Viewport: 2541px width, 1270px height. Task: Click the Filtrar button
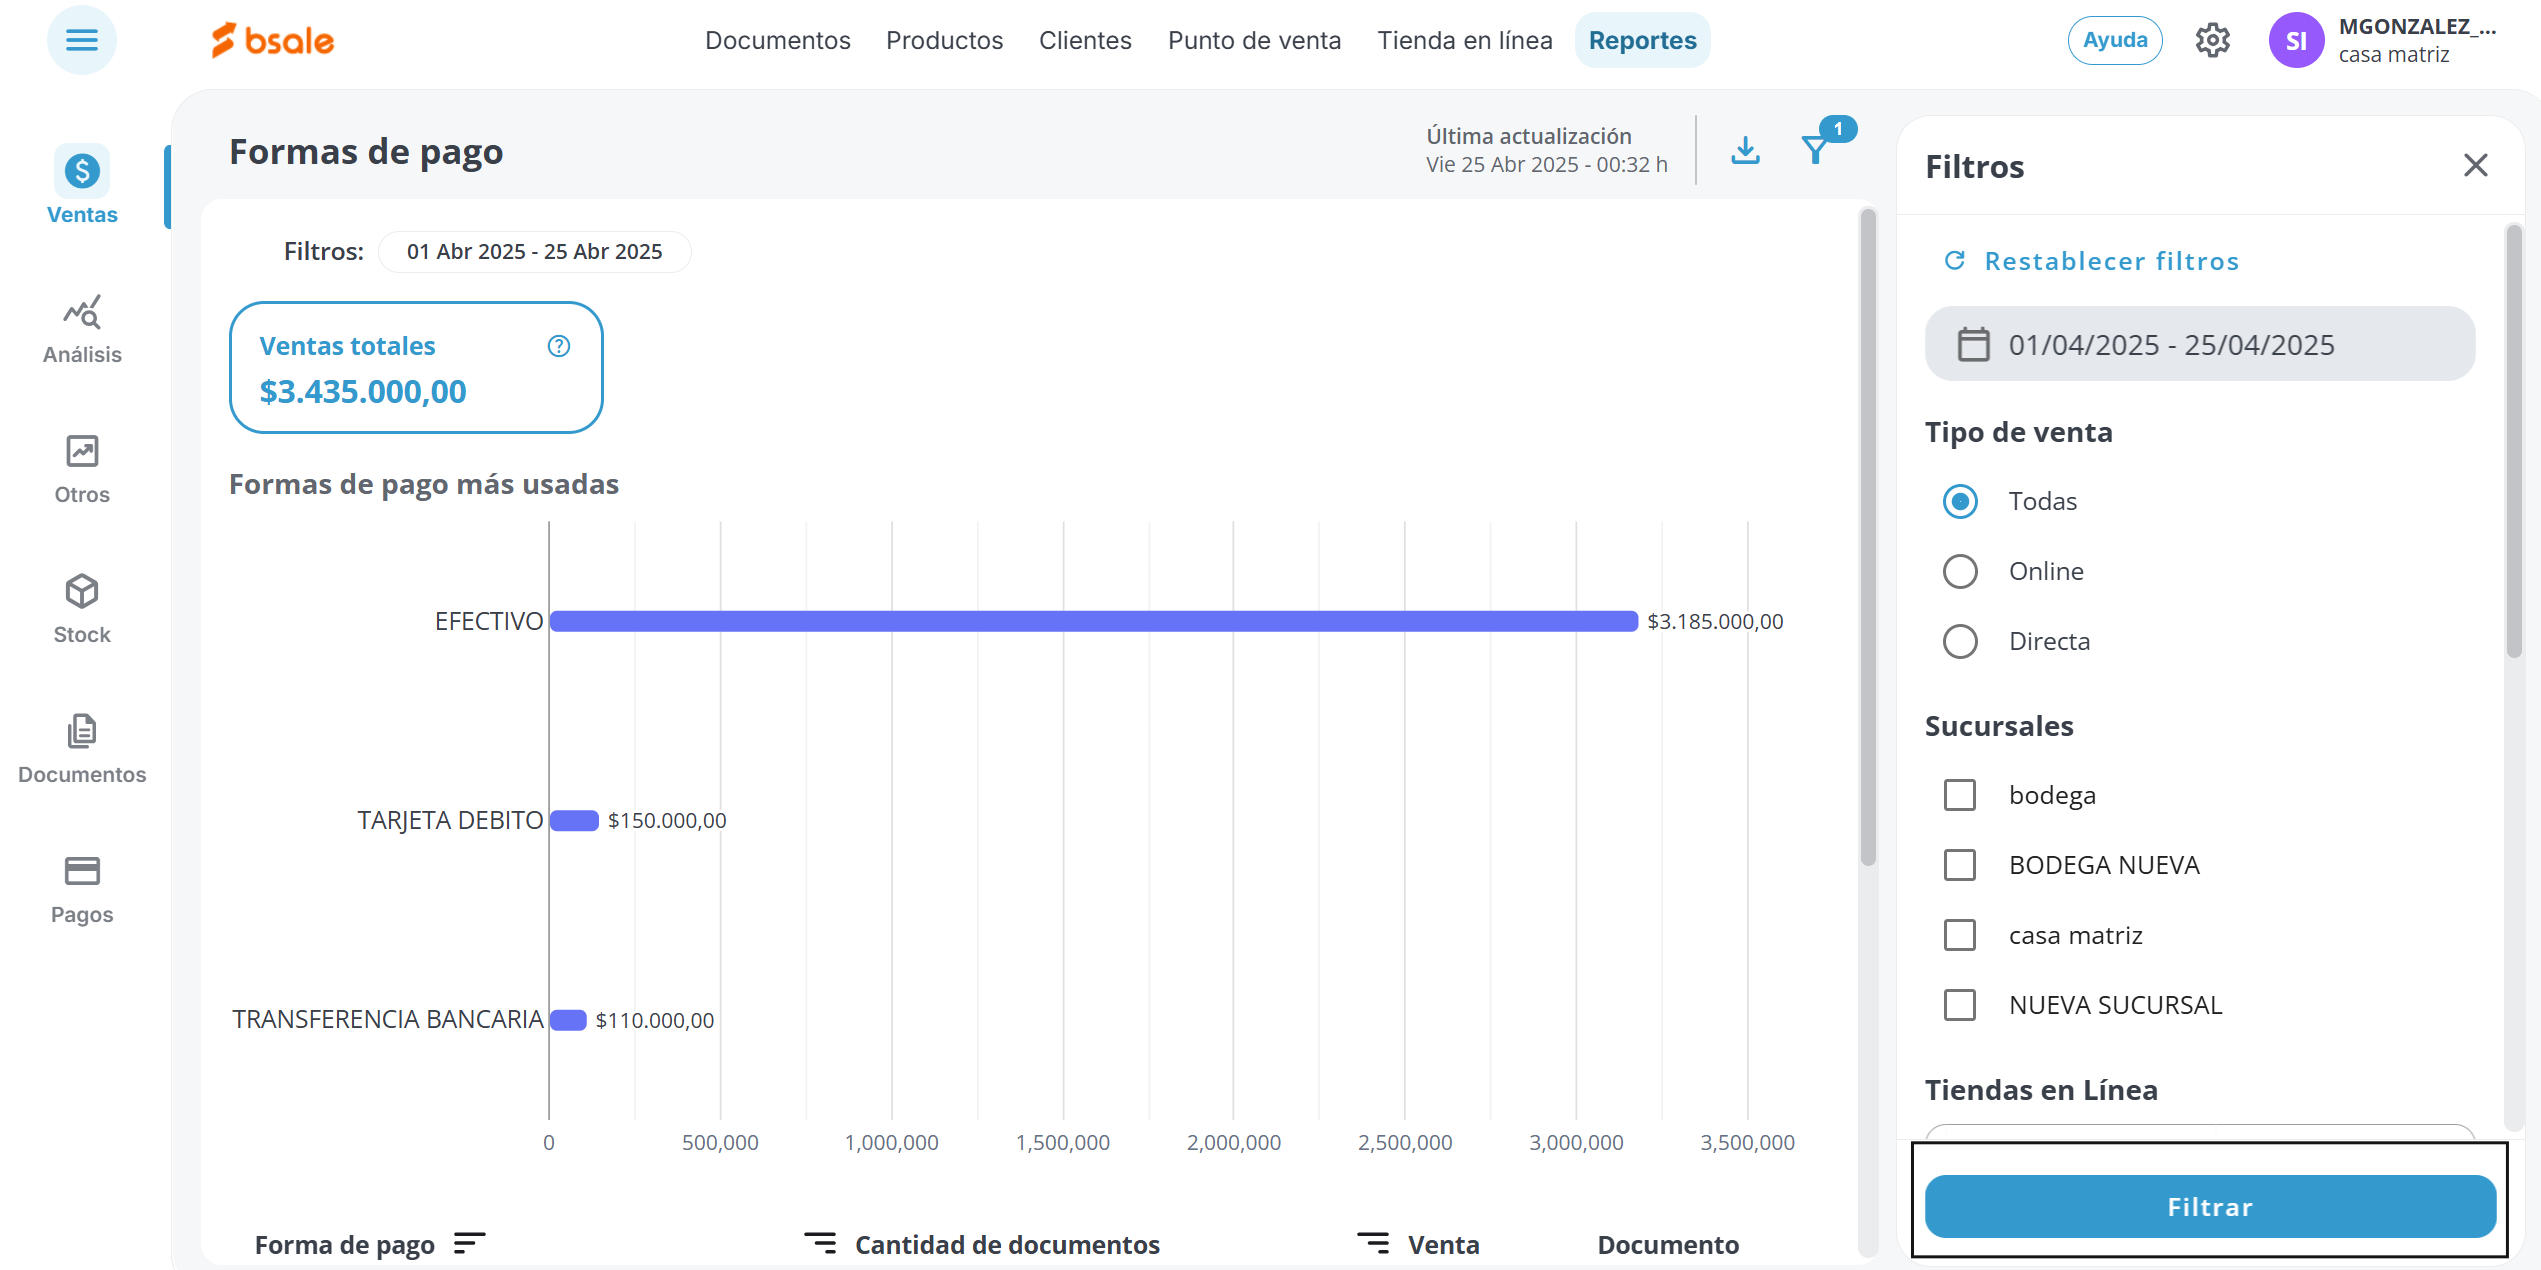click(2210, 1206)
